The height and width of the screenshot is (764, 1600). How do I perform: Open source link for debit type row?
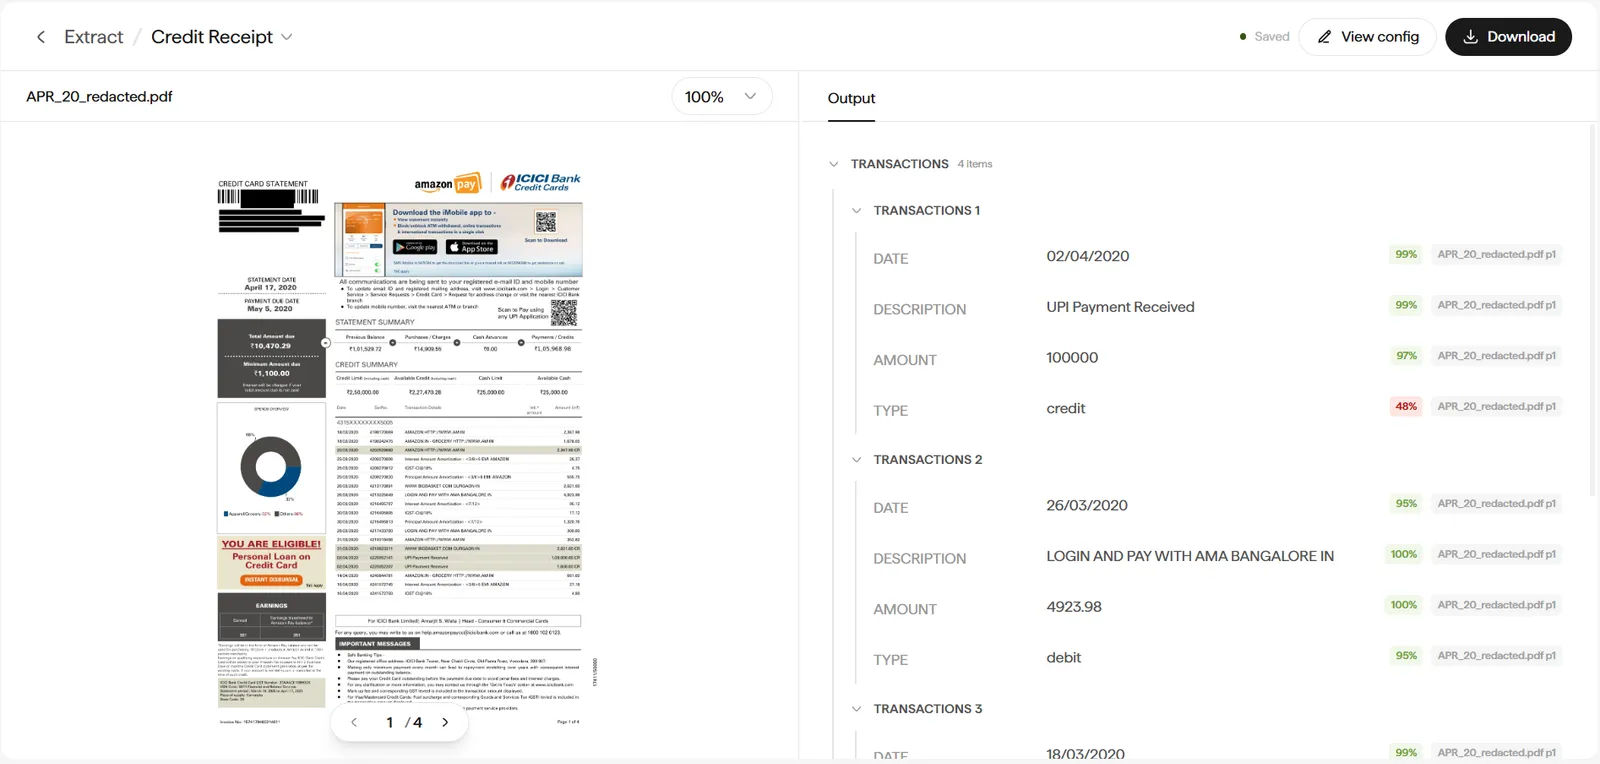[1496, 655]
